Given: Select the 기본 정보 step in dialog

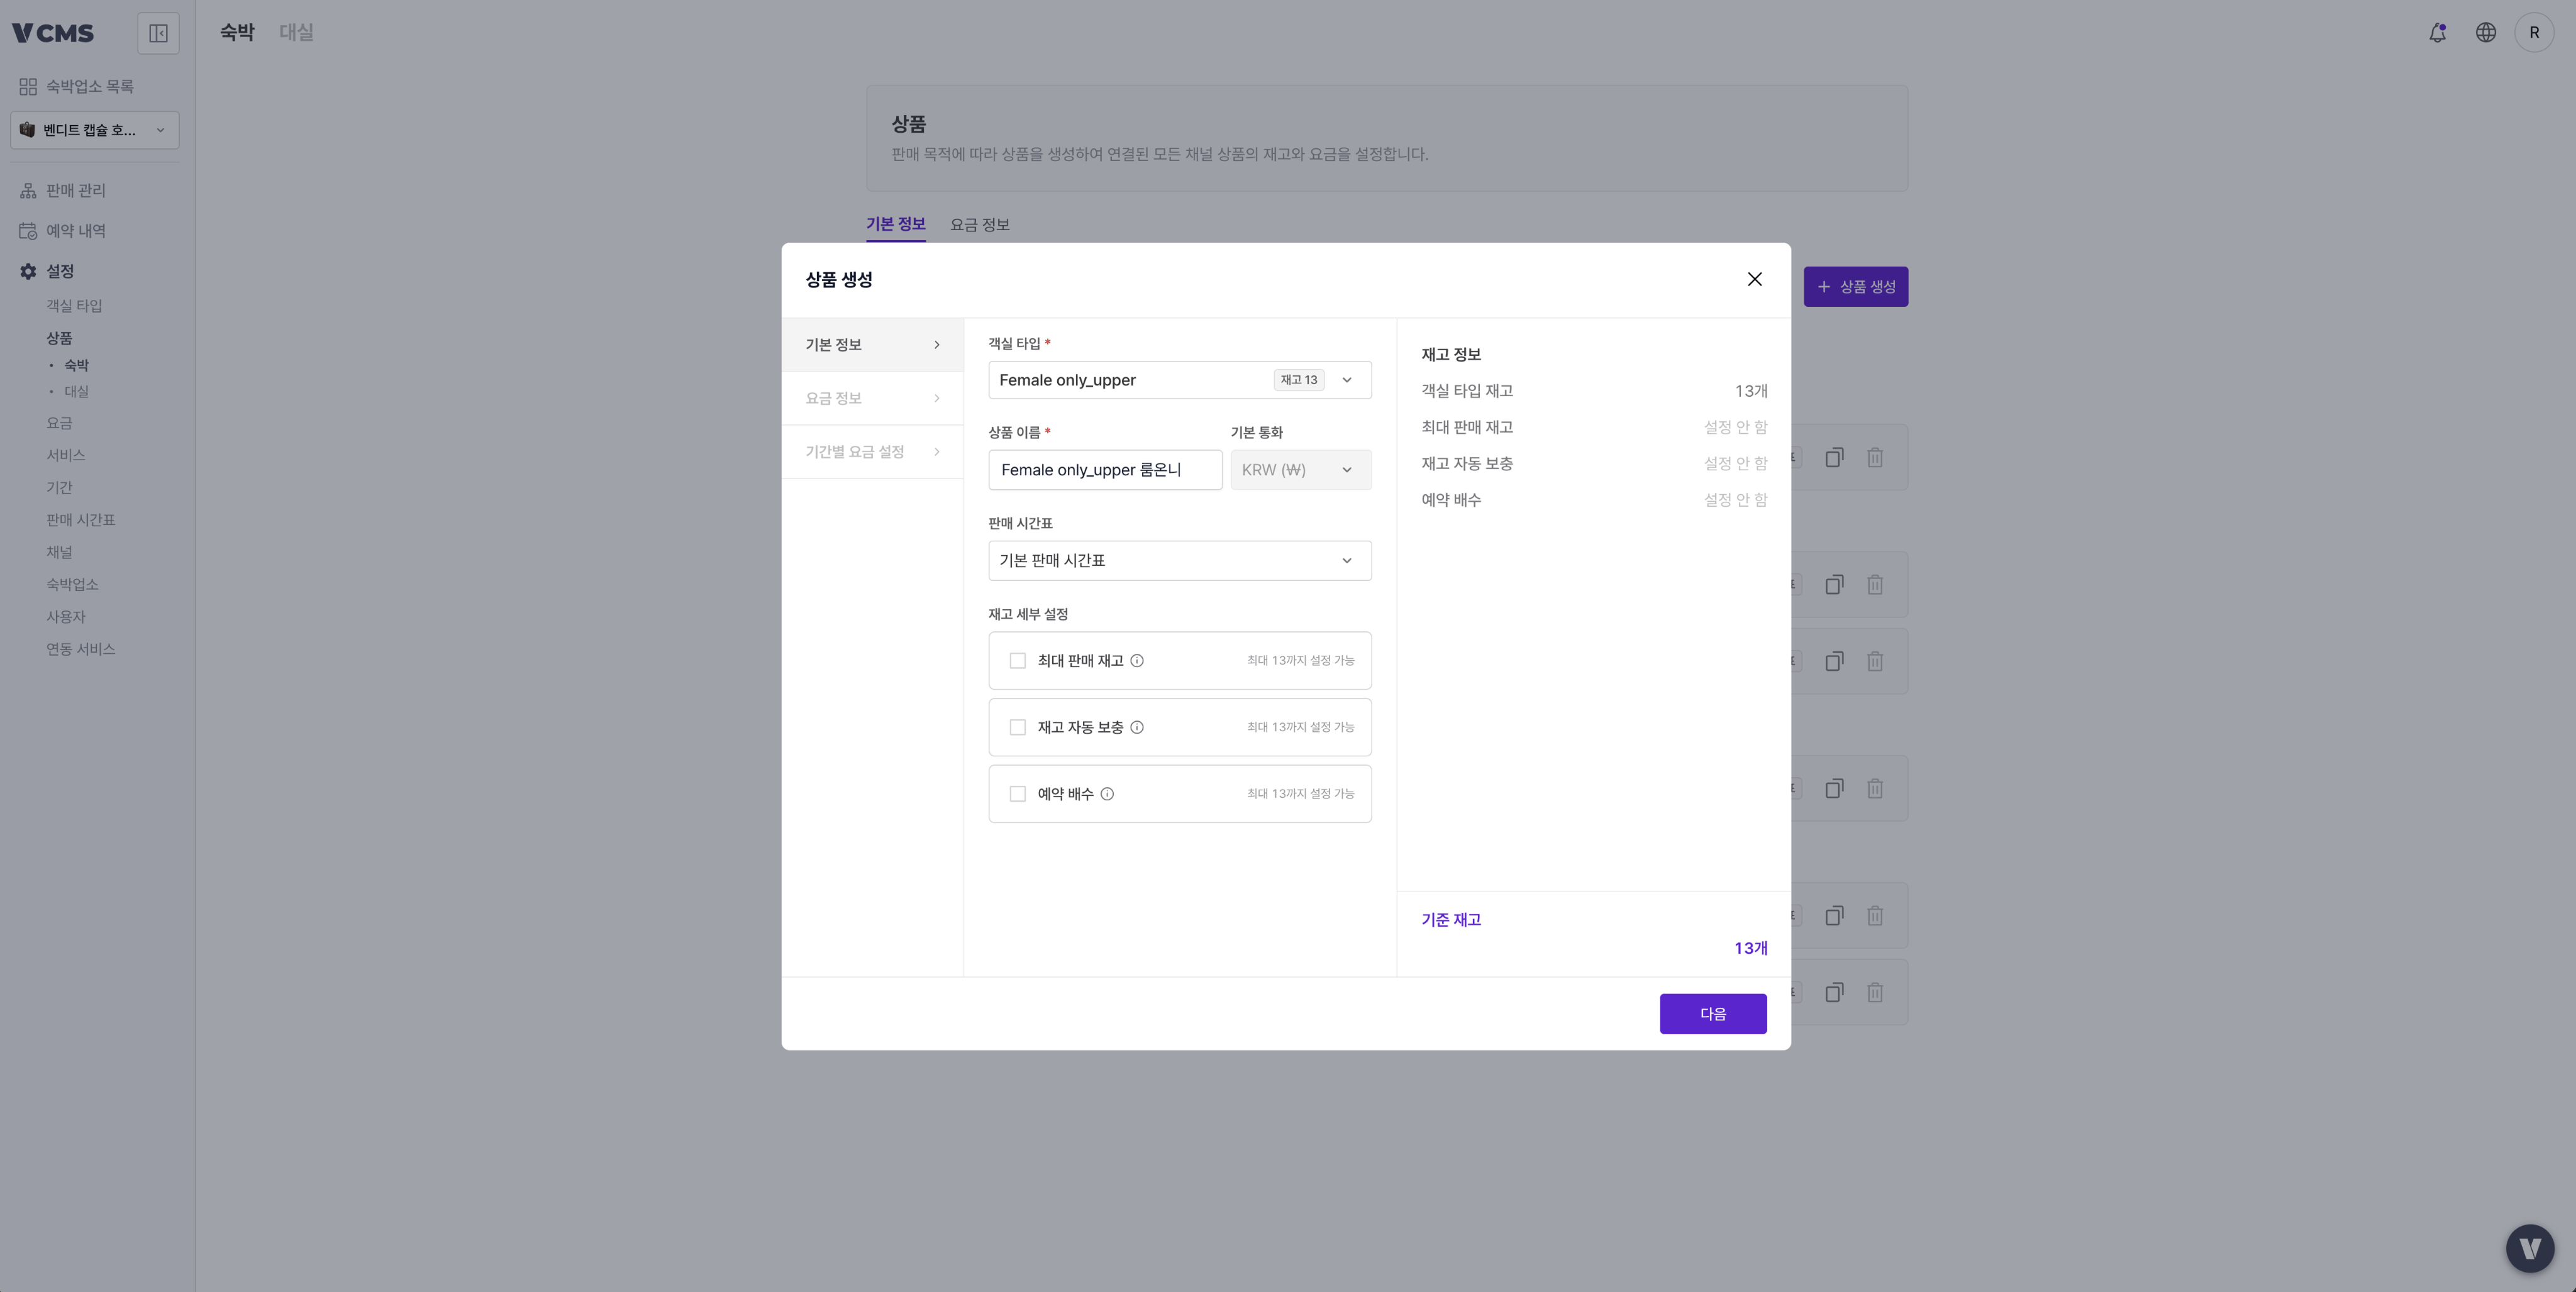Looking at the screenshot, I should coord(872,345).
